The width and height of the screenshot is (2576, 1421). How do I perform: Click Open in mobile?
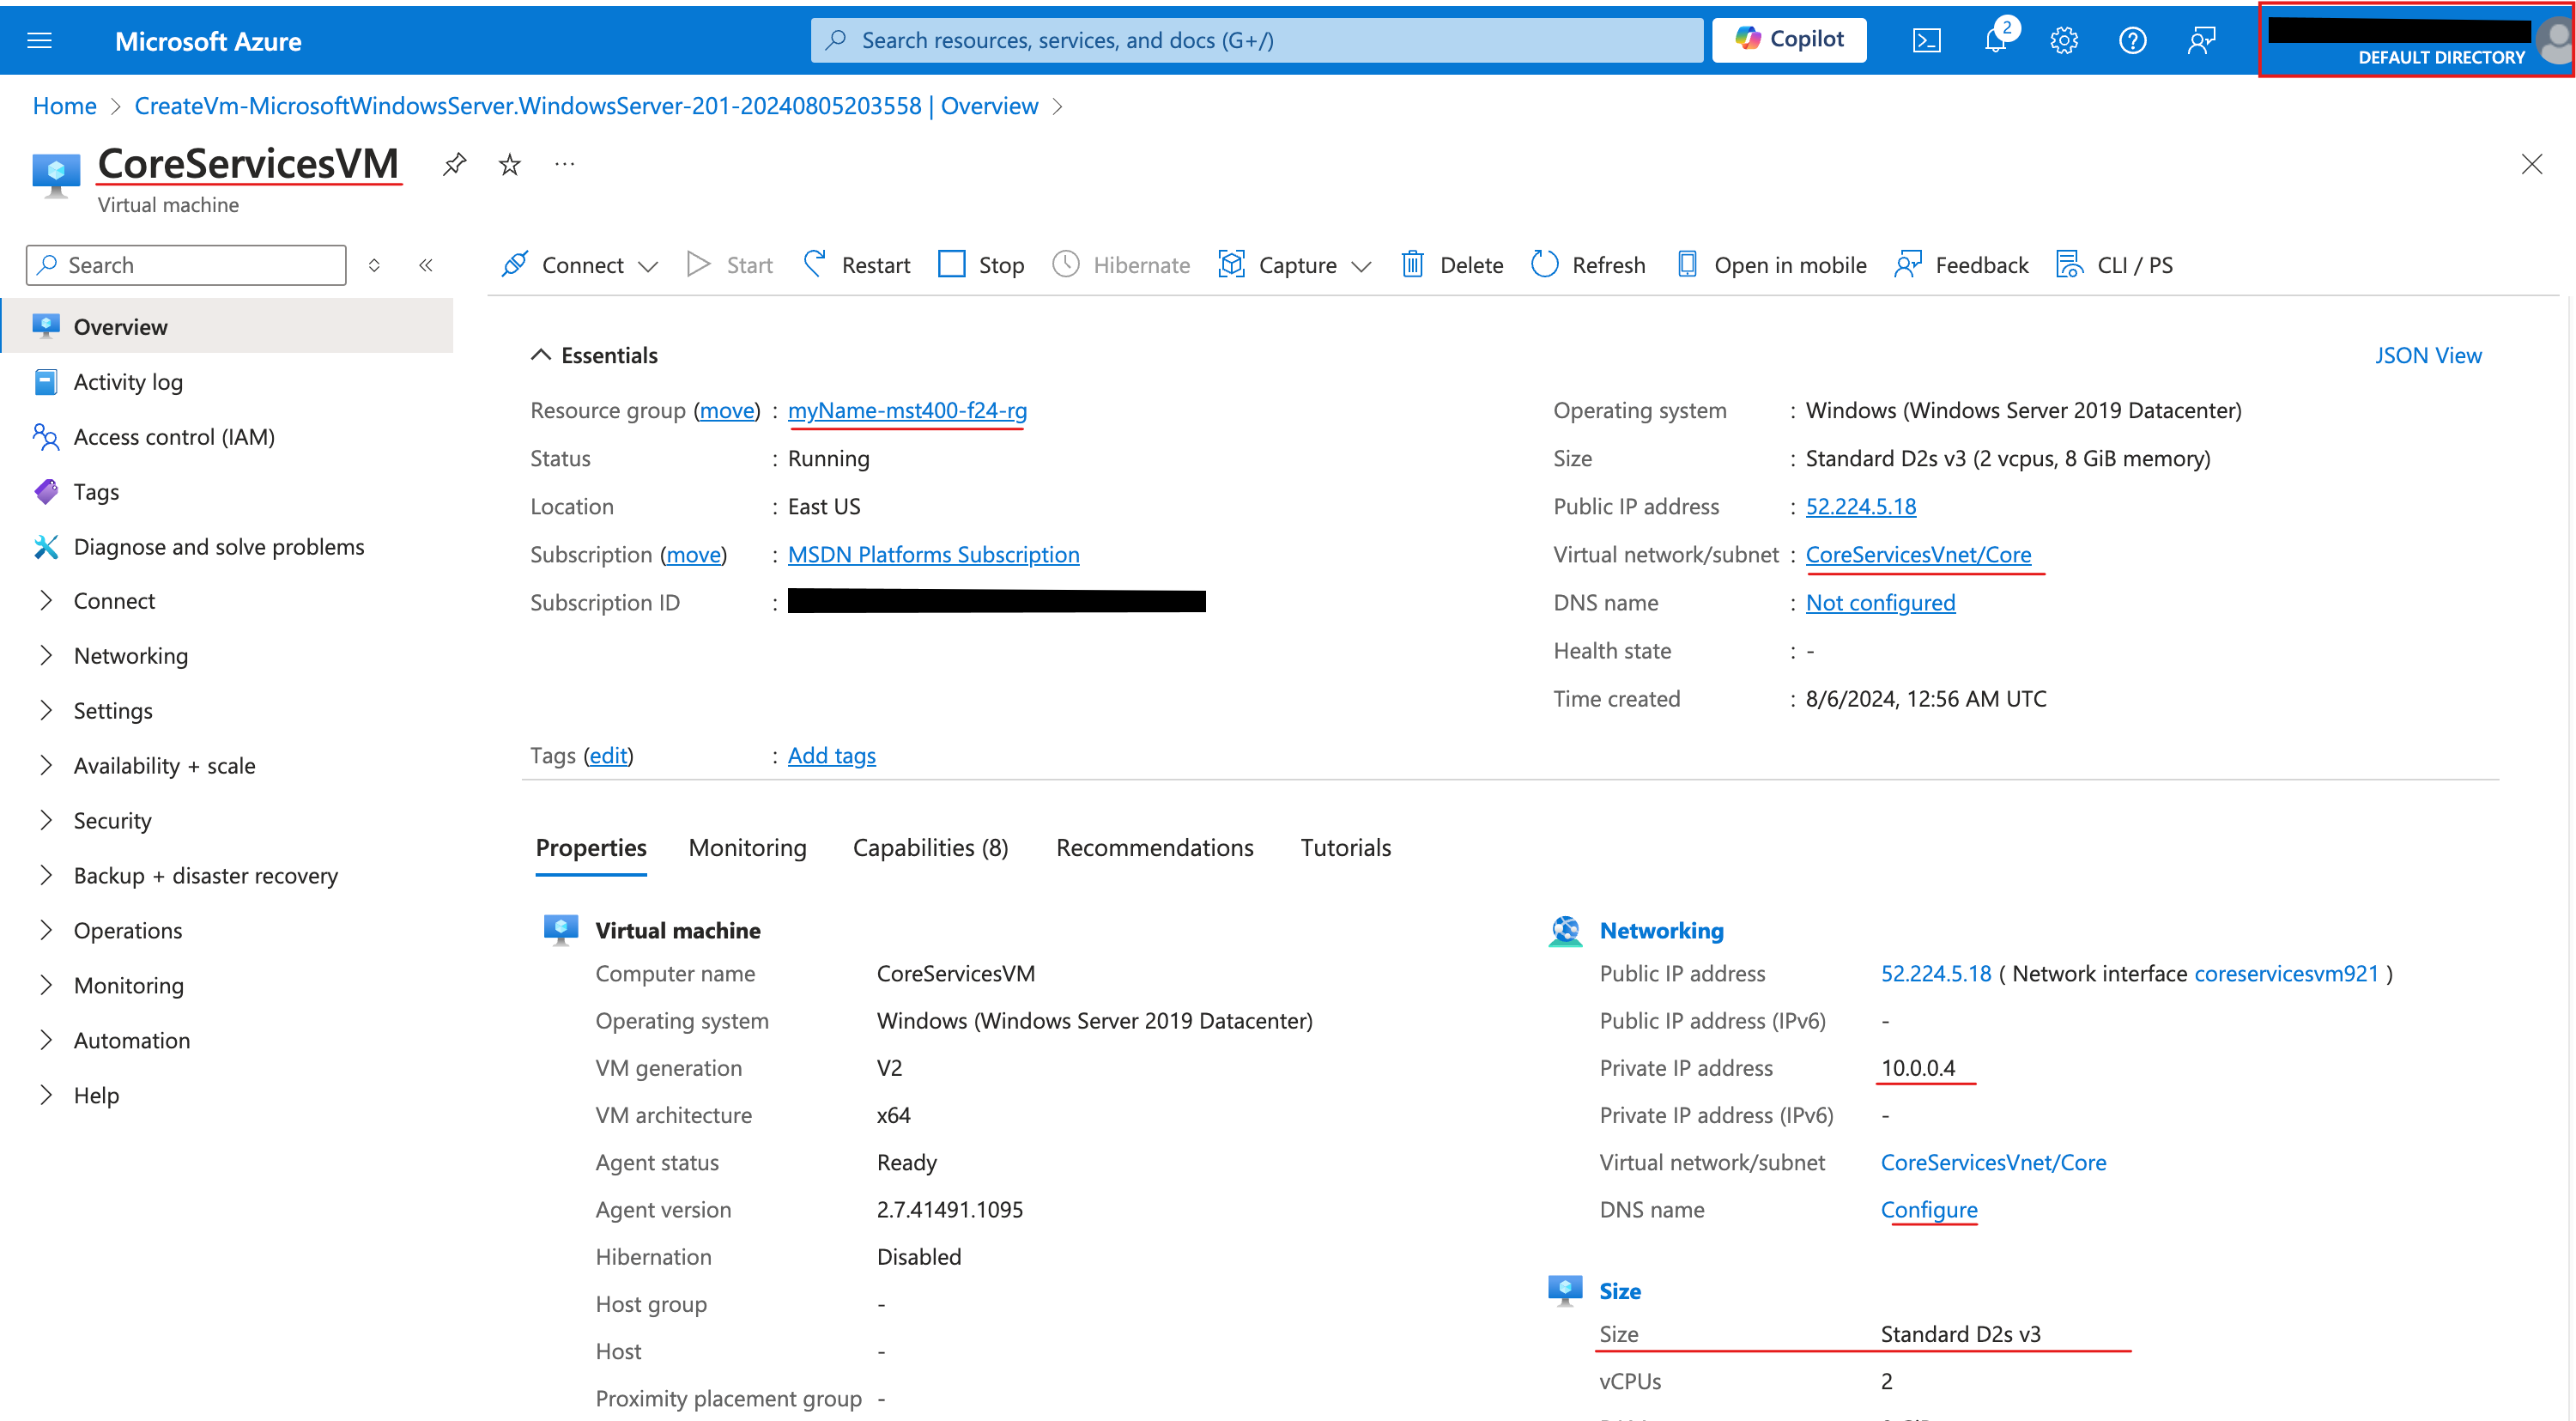tap(1771, 265)
